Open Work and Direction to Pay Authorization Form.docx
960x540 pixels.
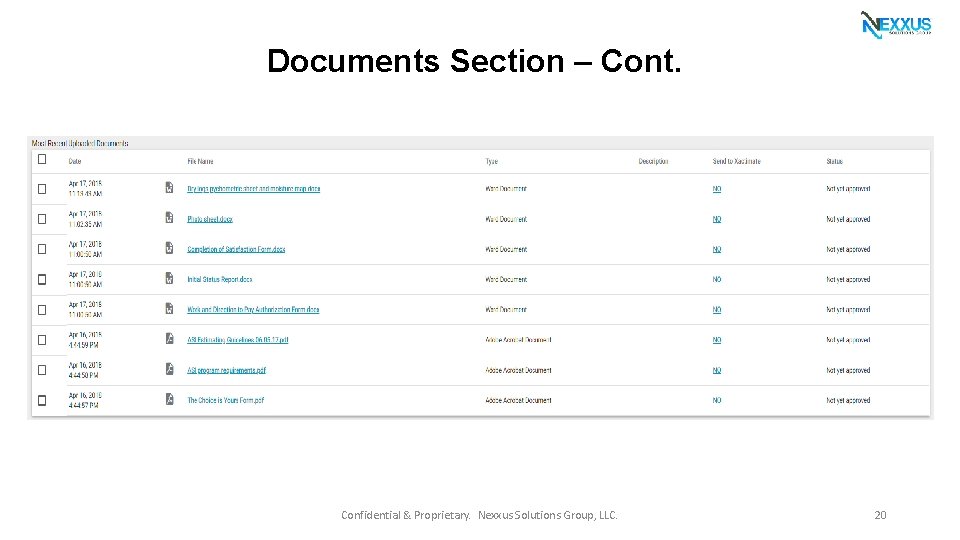pos(253,310)
